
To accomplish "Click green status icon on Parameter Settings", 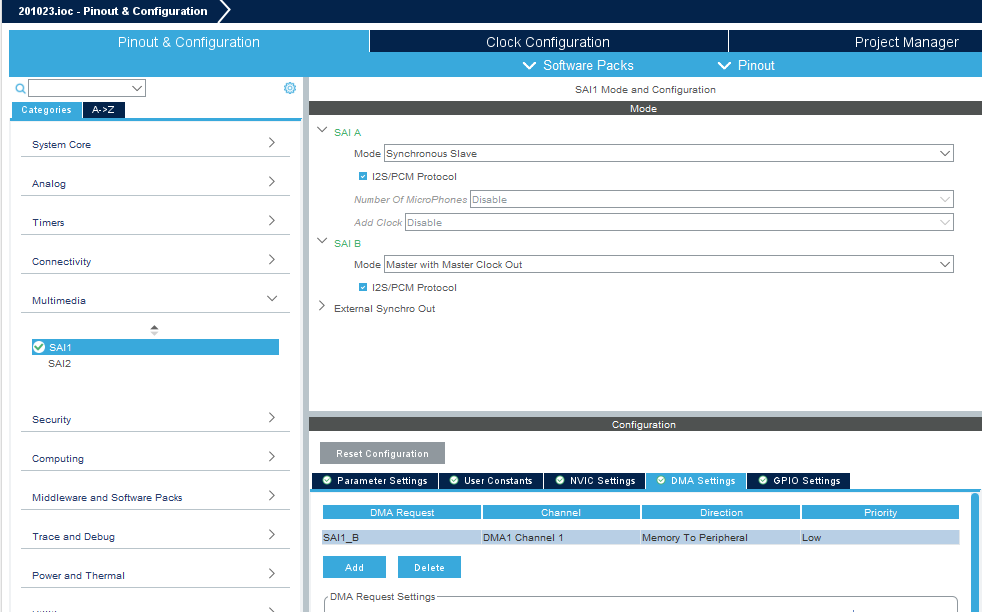I will click(326, 481).
